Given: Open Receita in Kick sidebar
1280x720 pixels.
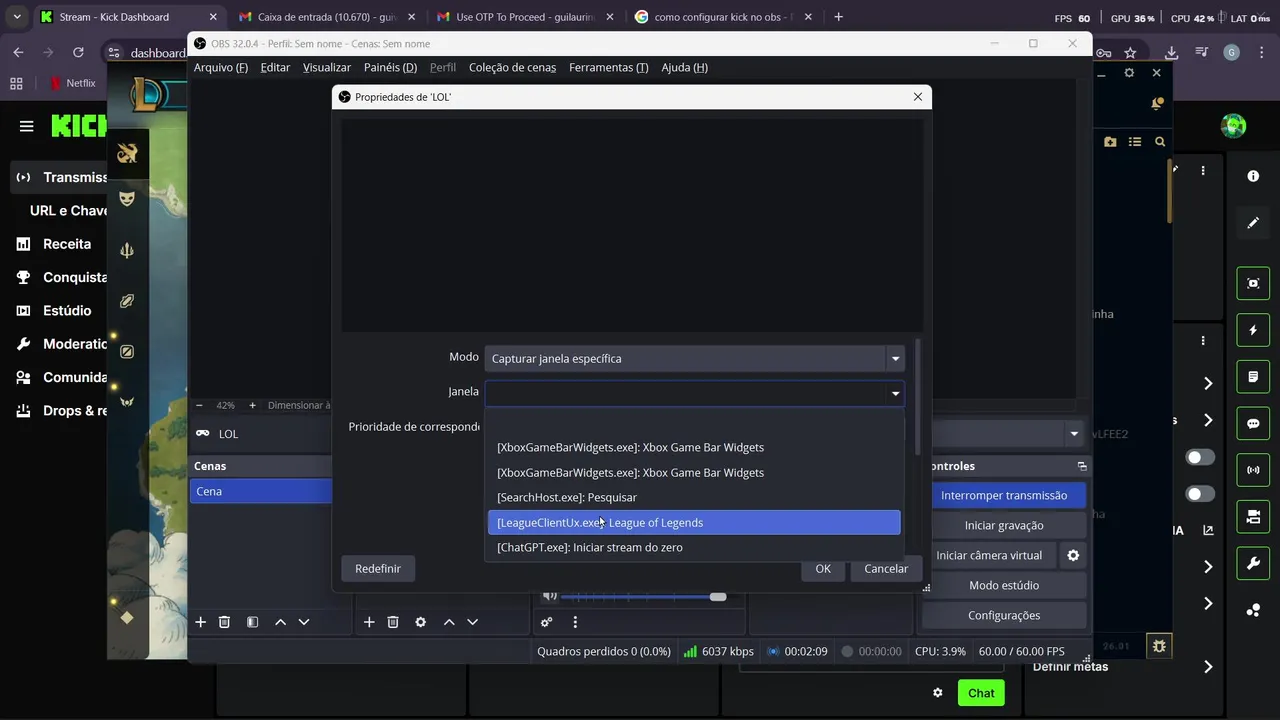Looking at the screenshot, I should 67,244.
